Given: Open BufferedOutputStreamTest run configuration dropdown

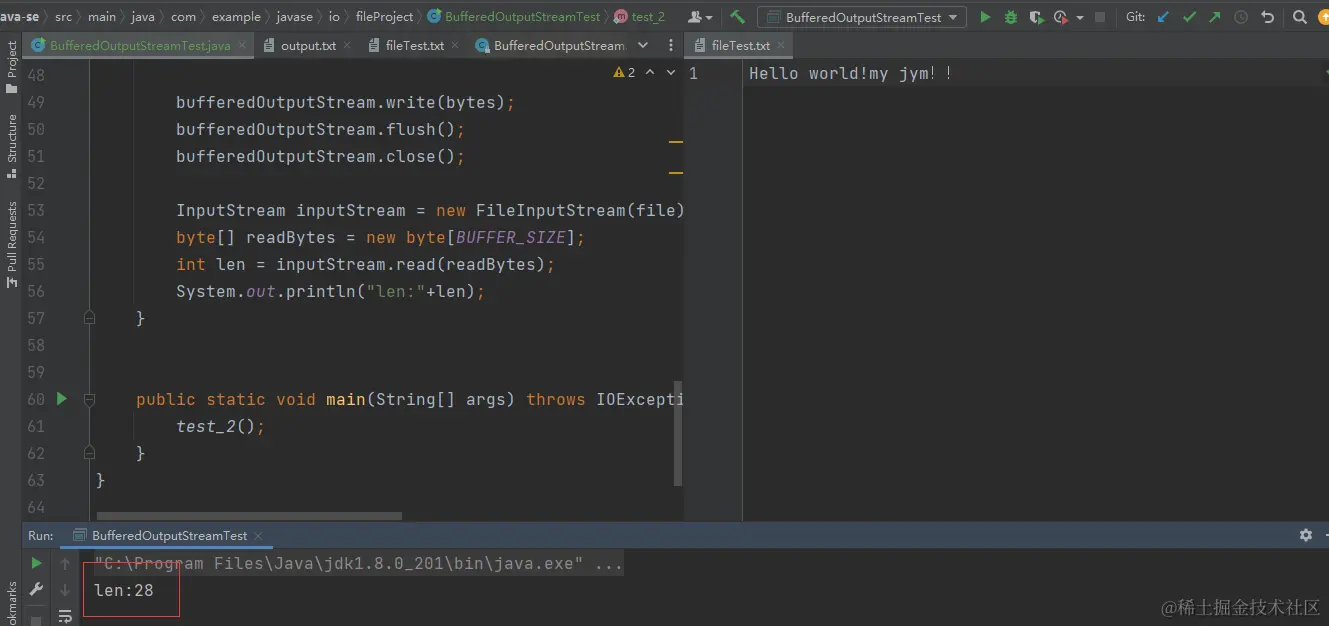Looking at the screenshot, I should tap(861, 17).
